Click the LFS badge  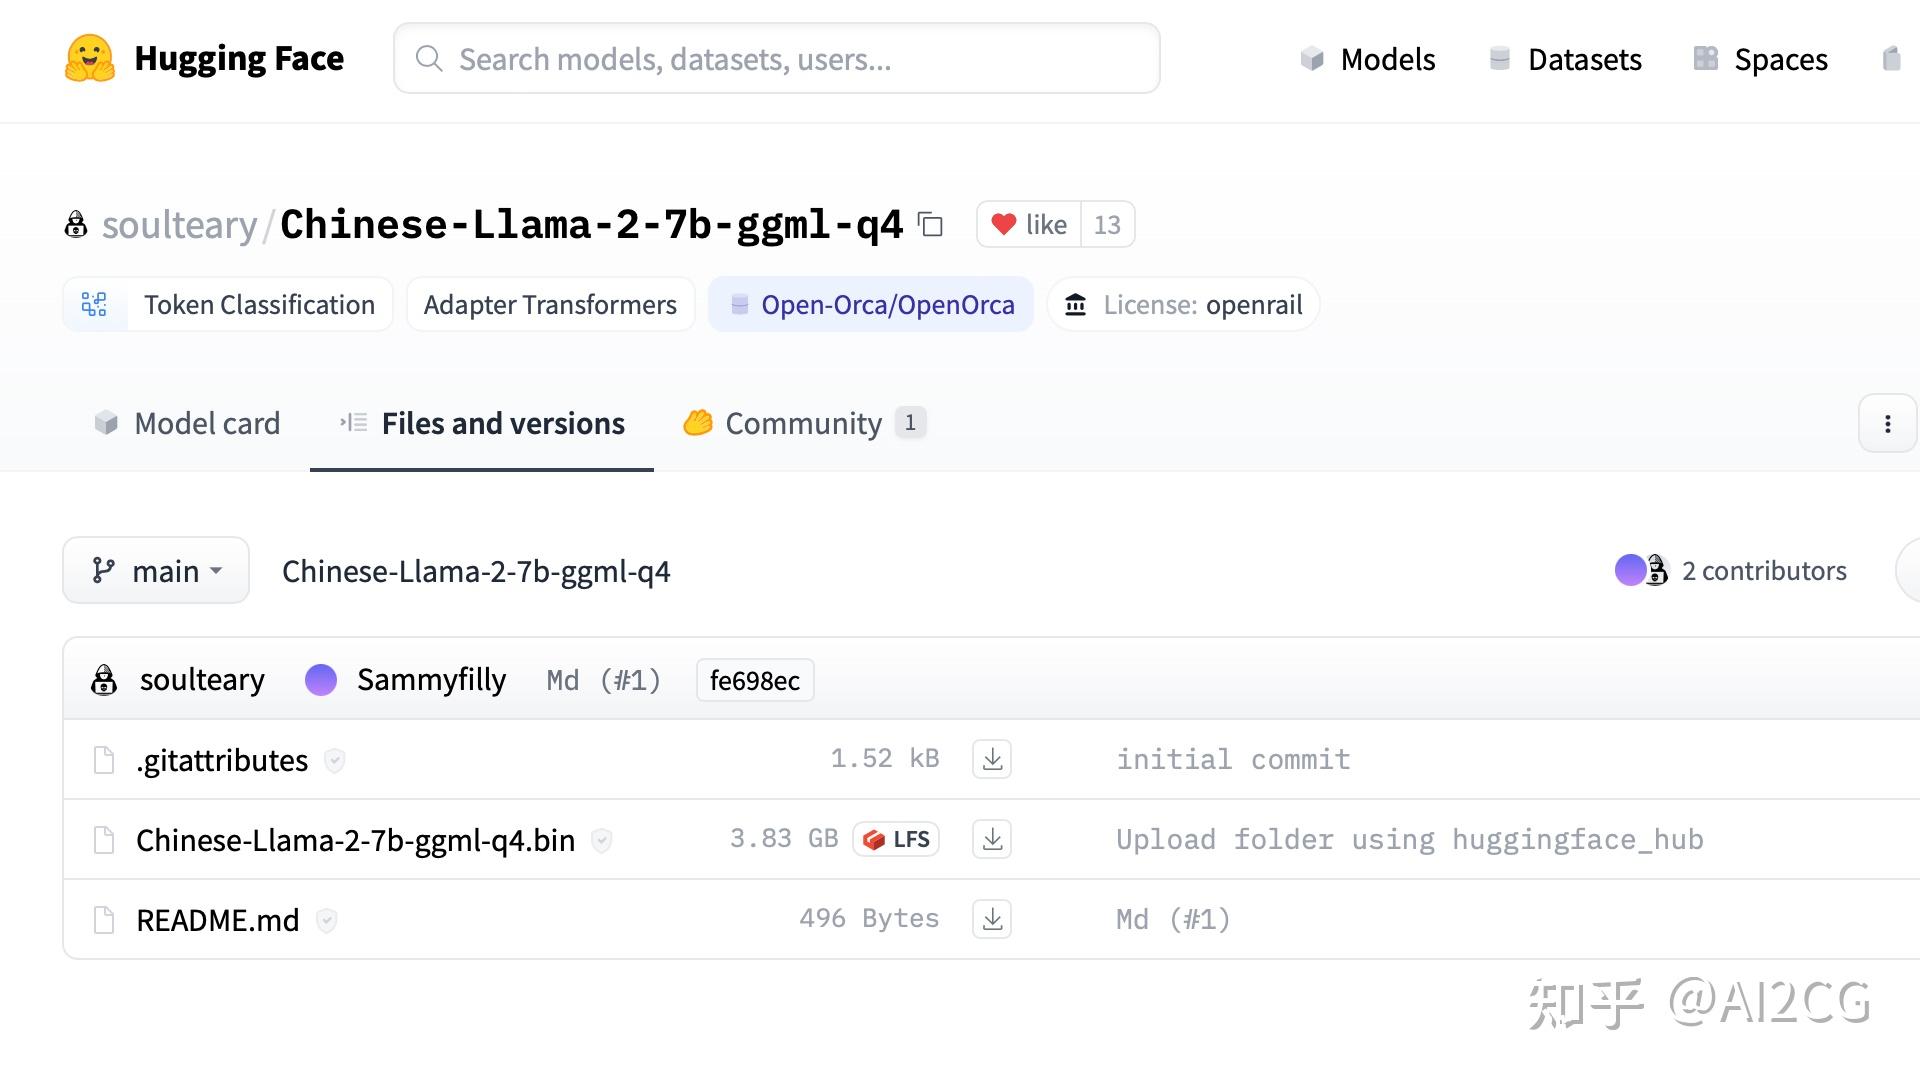pyautogui.click(x=896, y=840)
